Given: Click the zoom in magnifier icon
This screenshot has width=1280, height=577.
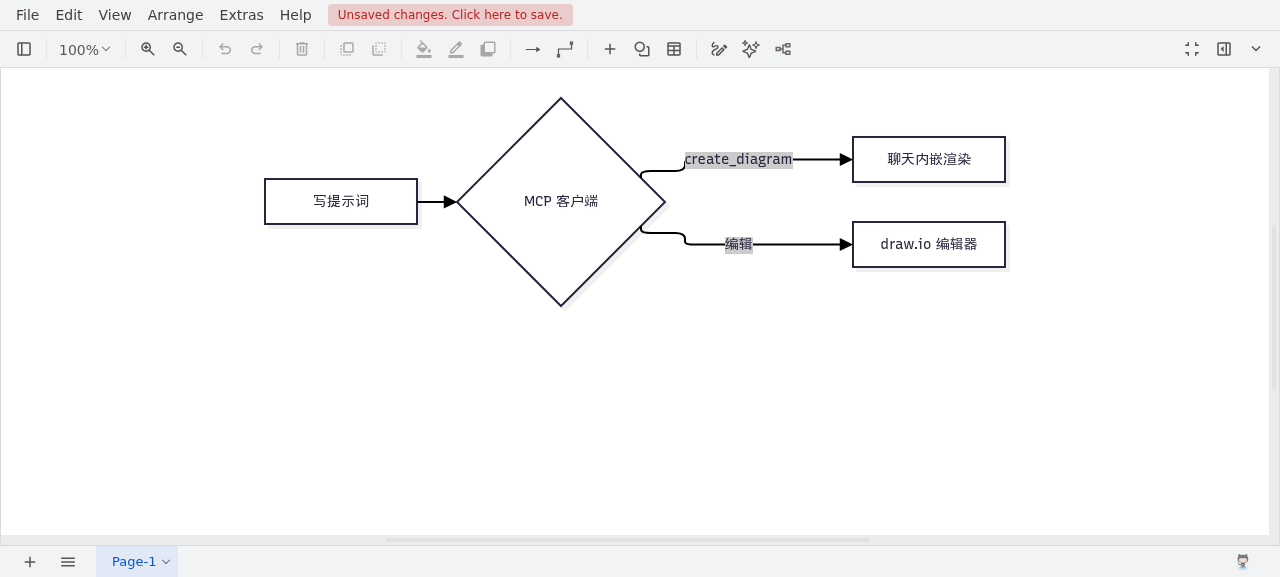Looking at the screenshot, I should click(148, 49).
